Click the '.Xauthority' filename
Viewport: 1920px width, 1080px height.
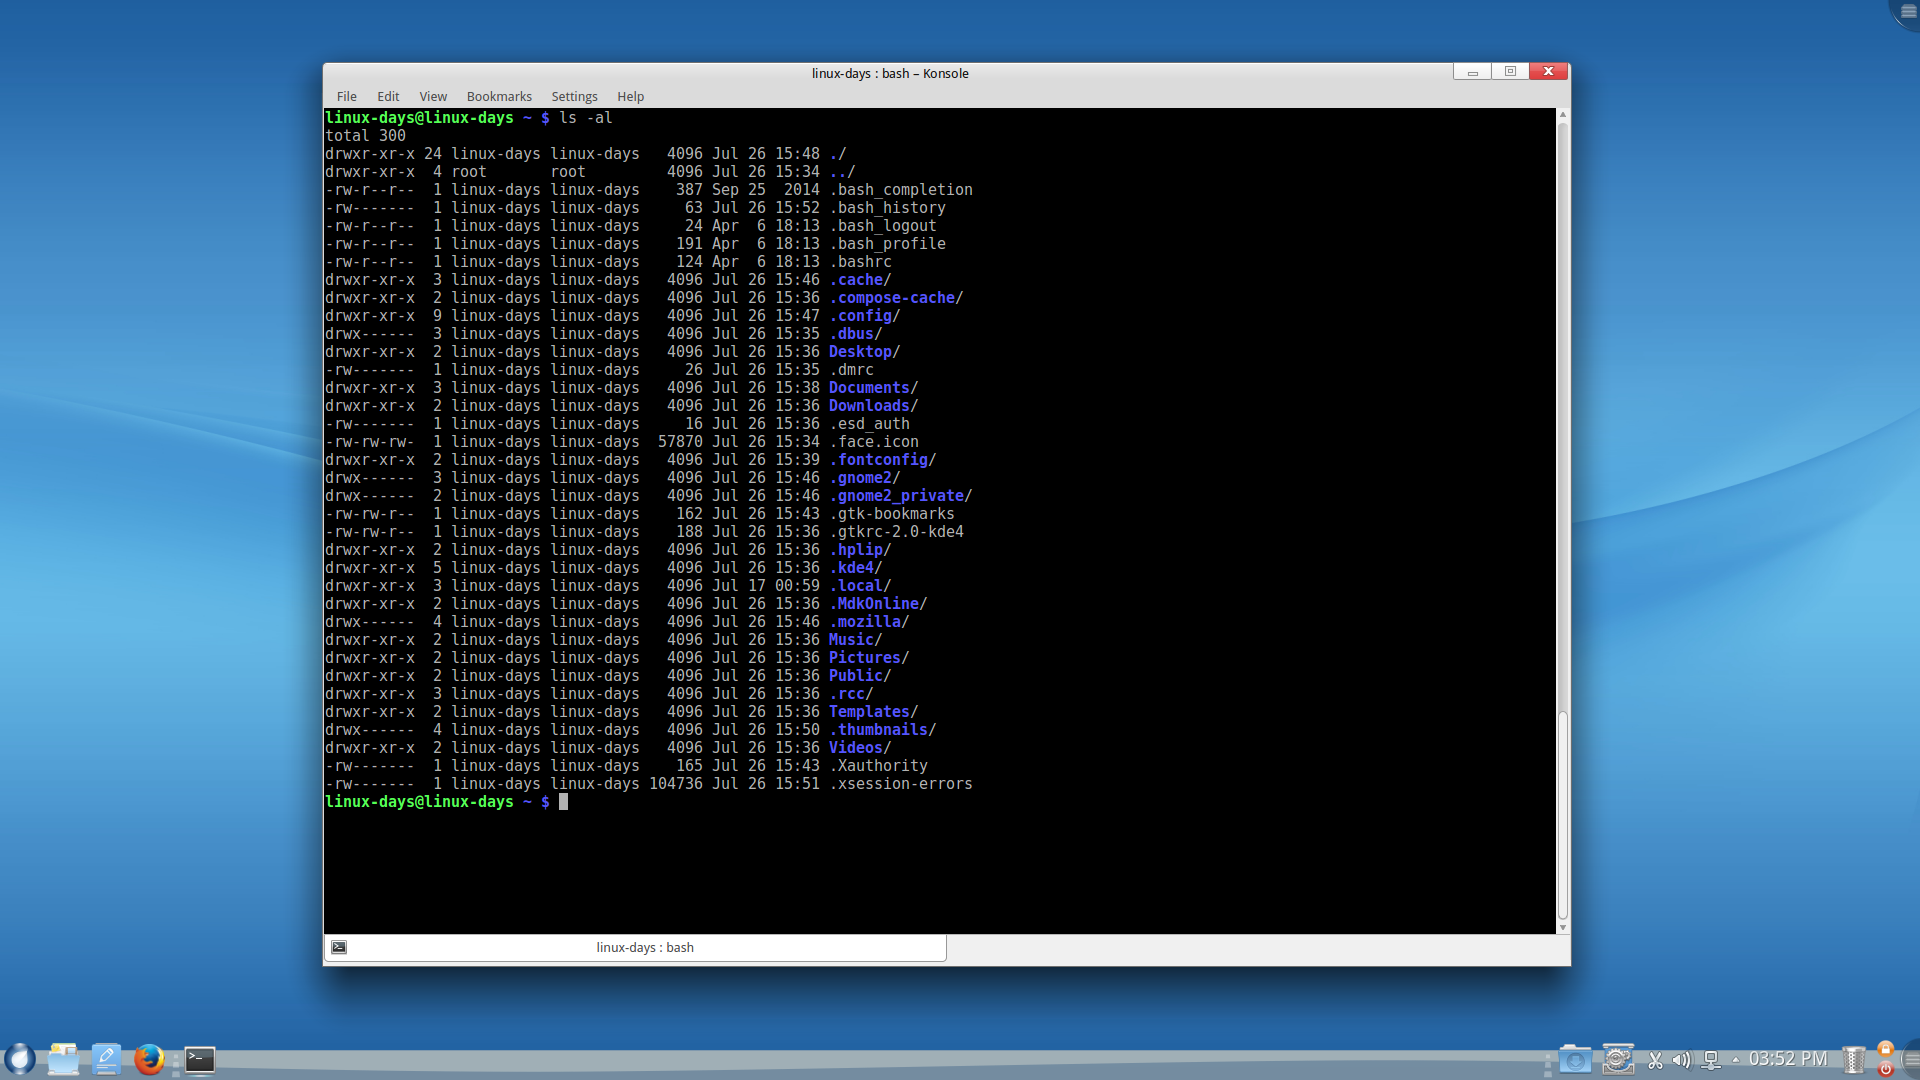pyautogui.click(x=878, y=766)
